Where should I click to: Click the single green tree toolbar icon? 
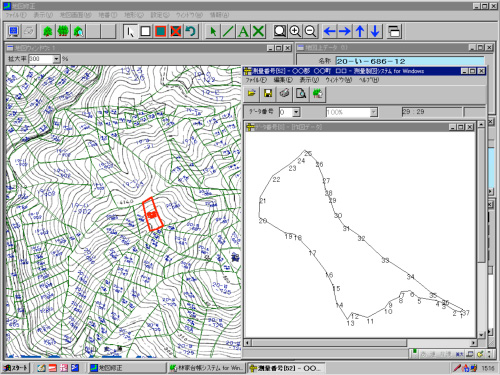coord(48,31)
